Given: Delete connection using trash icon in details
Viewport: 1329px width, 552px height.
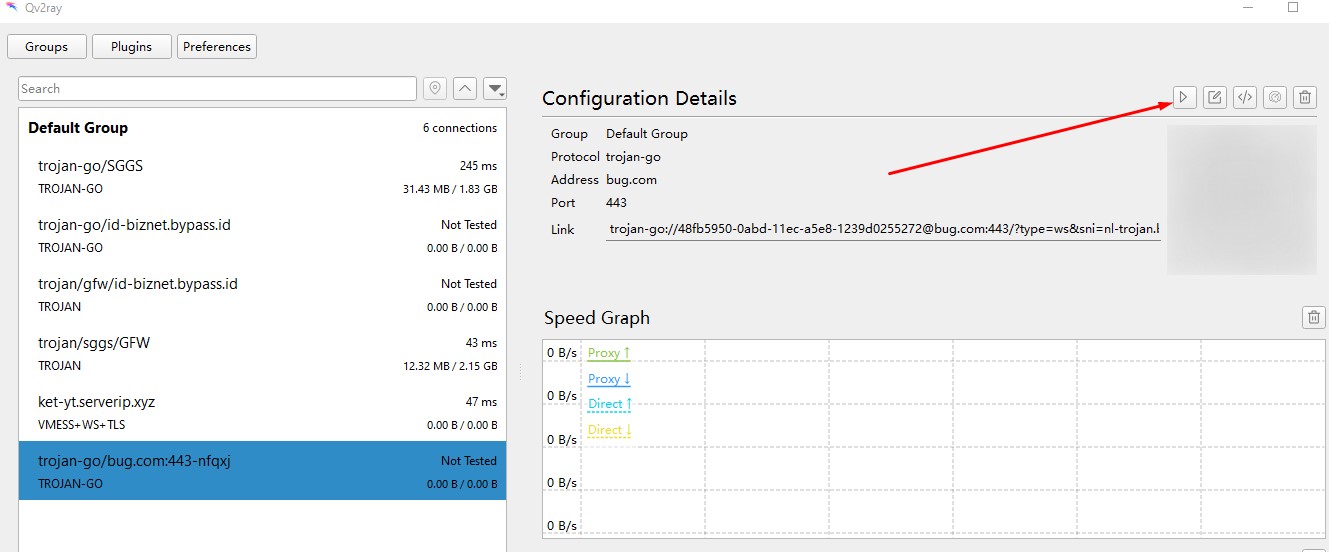Looking at the screenshot, I should pos(1305,97).
